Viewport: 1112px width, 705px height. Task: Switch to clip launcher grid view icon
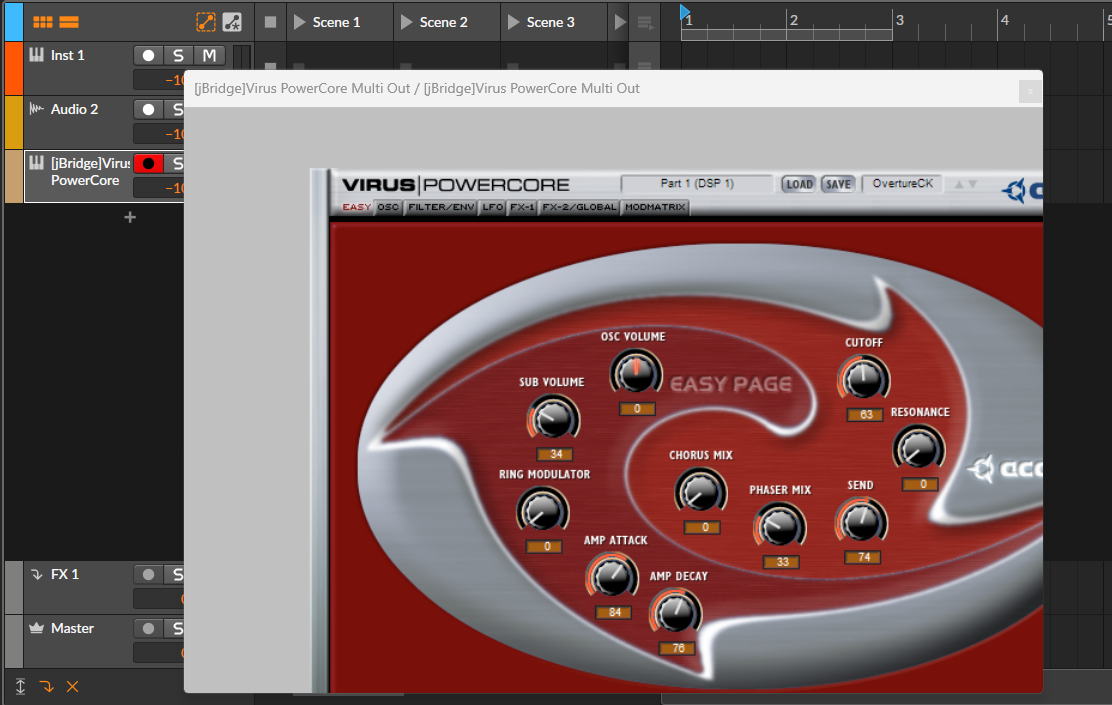coord(43,22)
